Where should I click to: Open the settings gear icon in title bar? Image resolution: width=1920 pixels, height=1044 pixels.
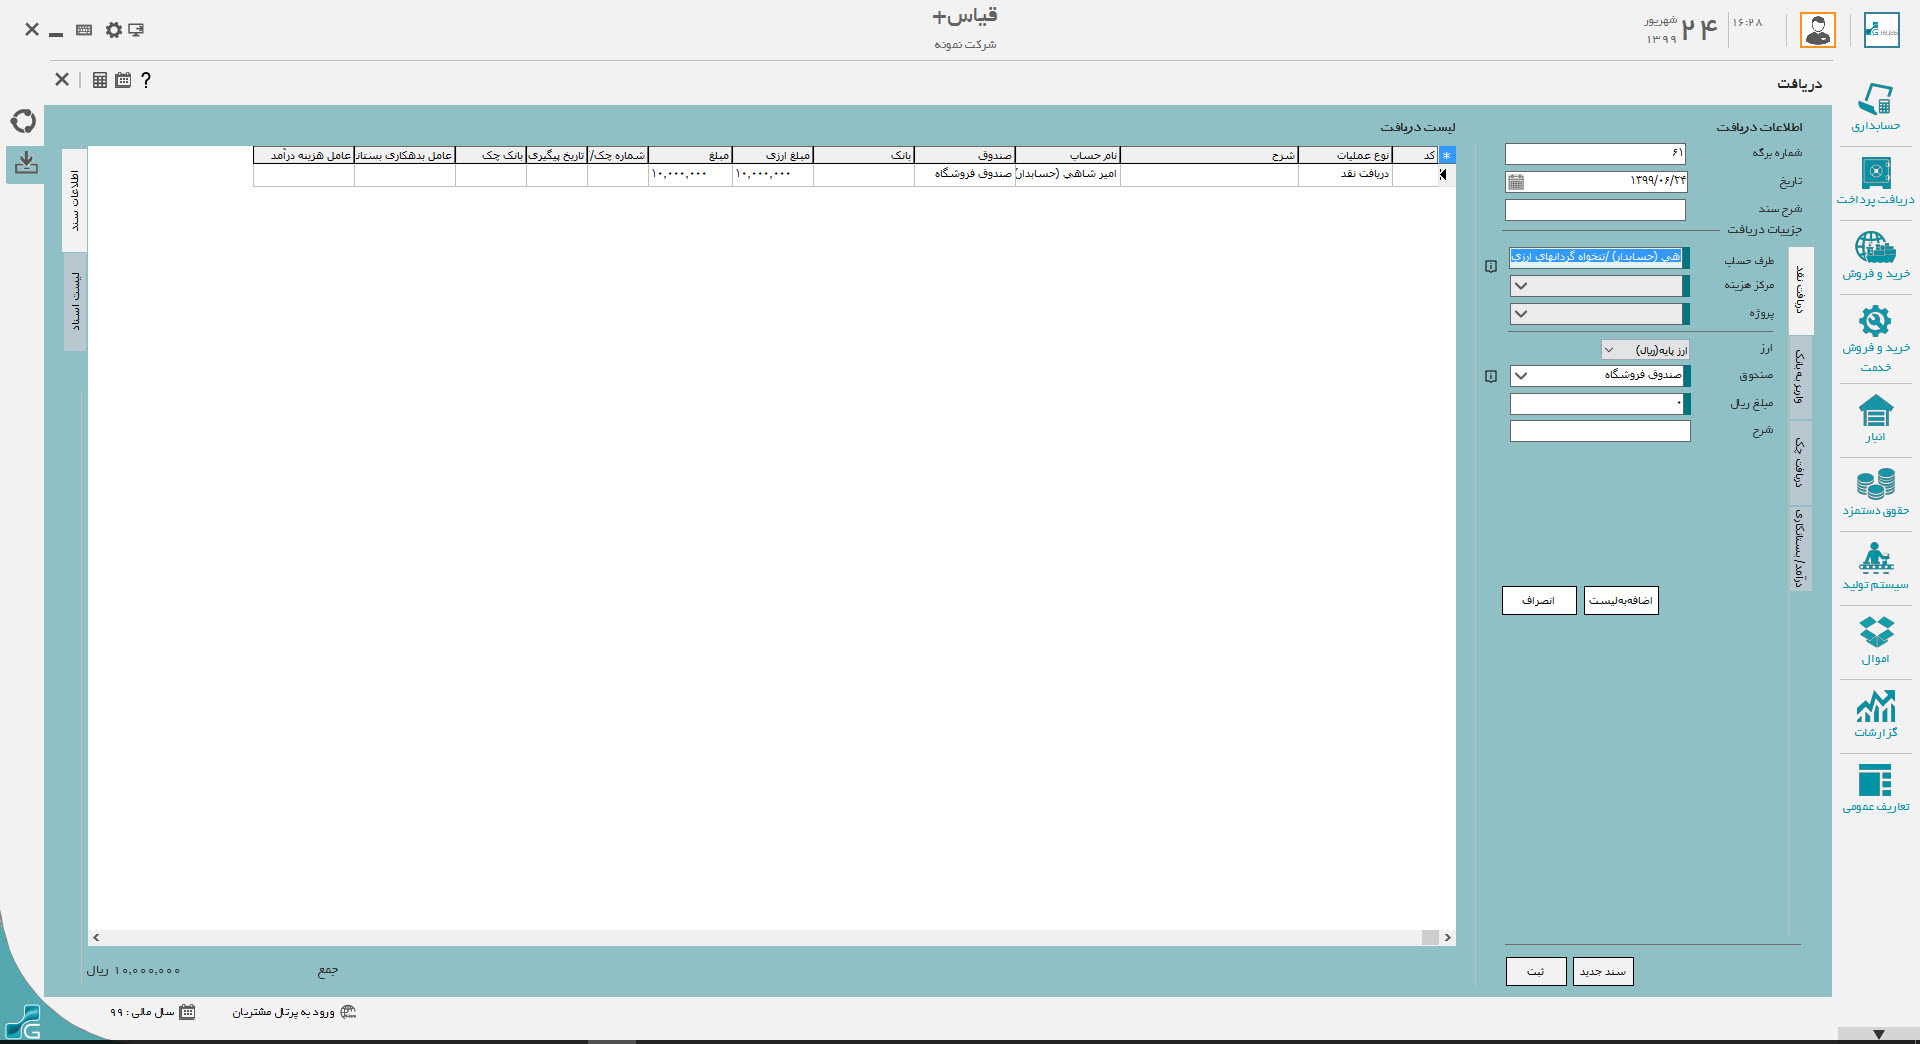point(113,30)
